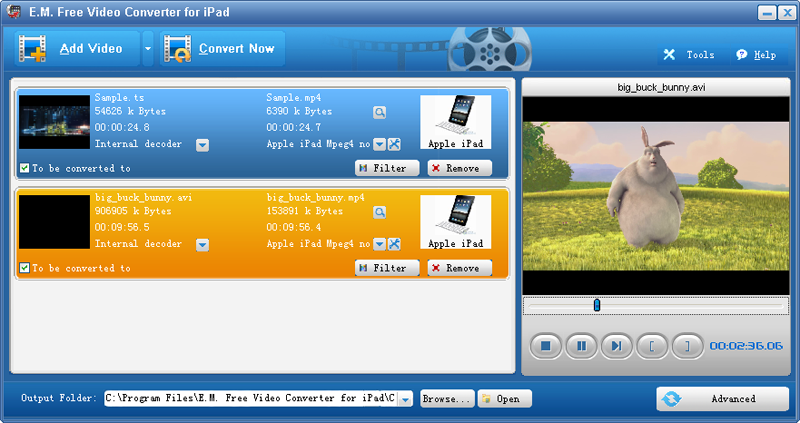
Task: Click the '906905 k Bytes' size text
Action: 133,211
